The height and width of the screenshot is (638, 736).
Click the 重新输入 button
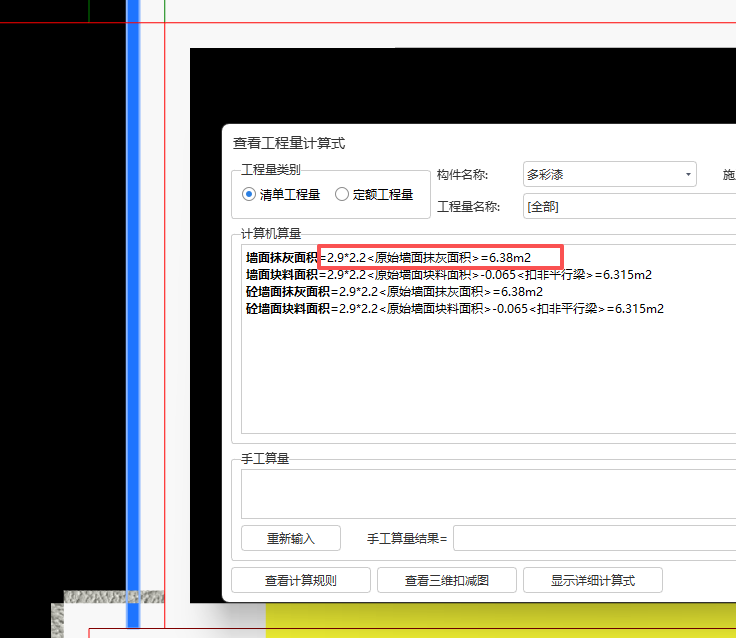point(291,538)
